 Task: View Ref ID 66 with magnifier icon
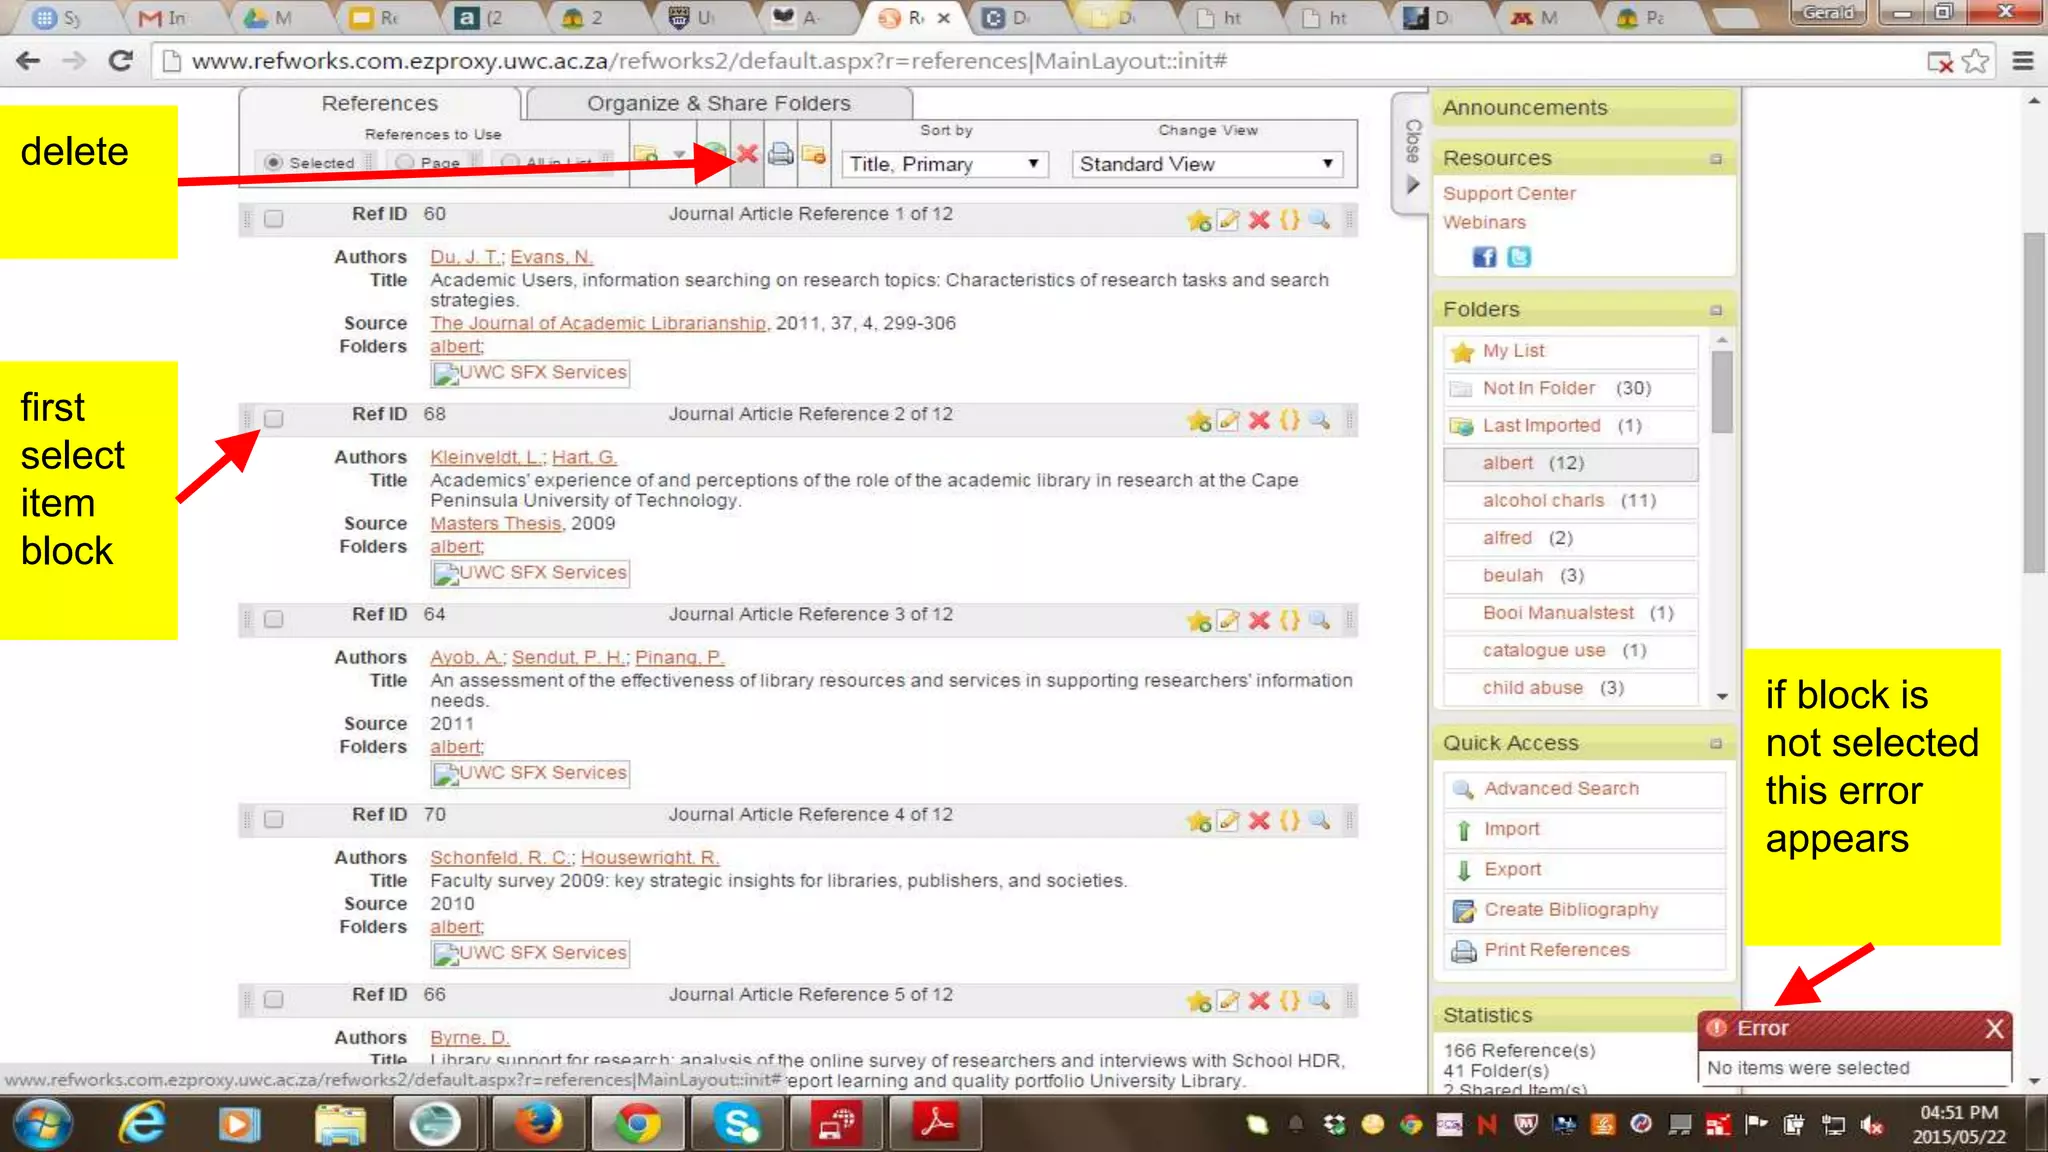point(1320,1000)
